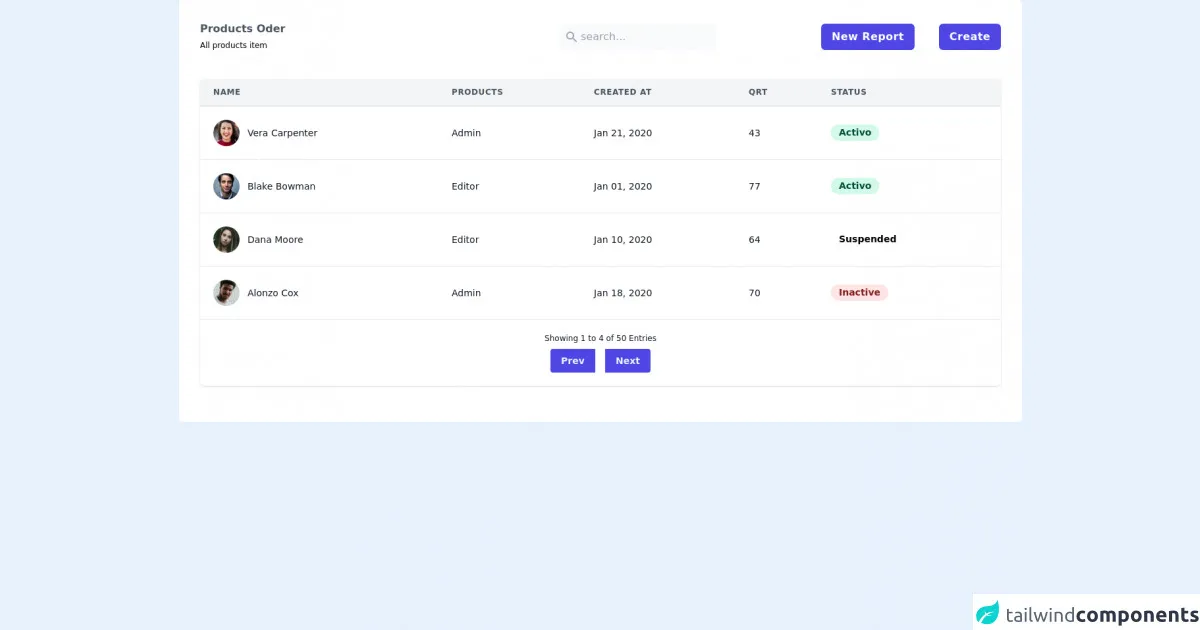Click Alonzo Cox's avatar photo

pos(226,293)
